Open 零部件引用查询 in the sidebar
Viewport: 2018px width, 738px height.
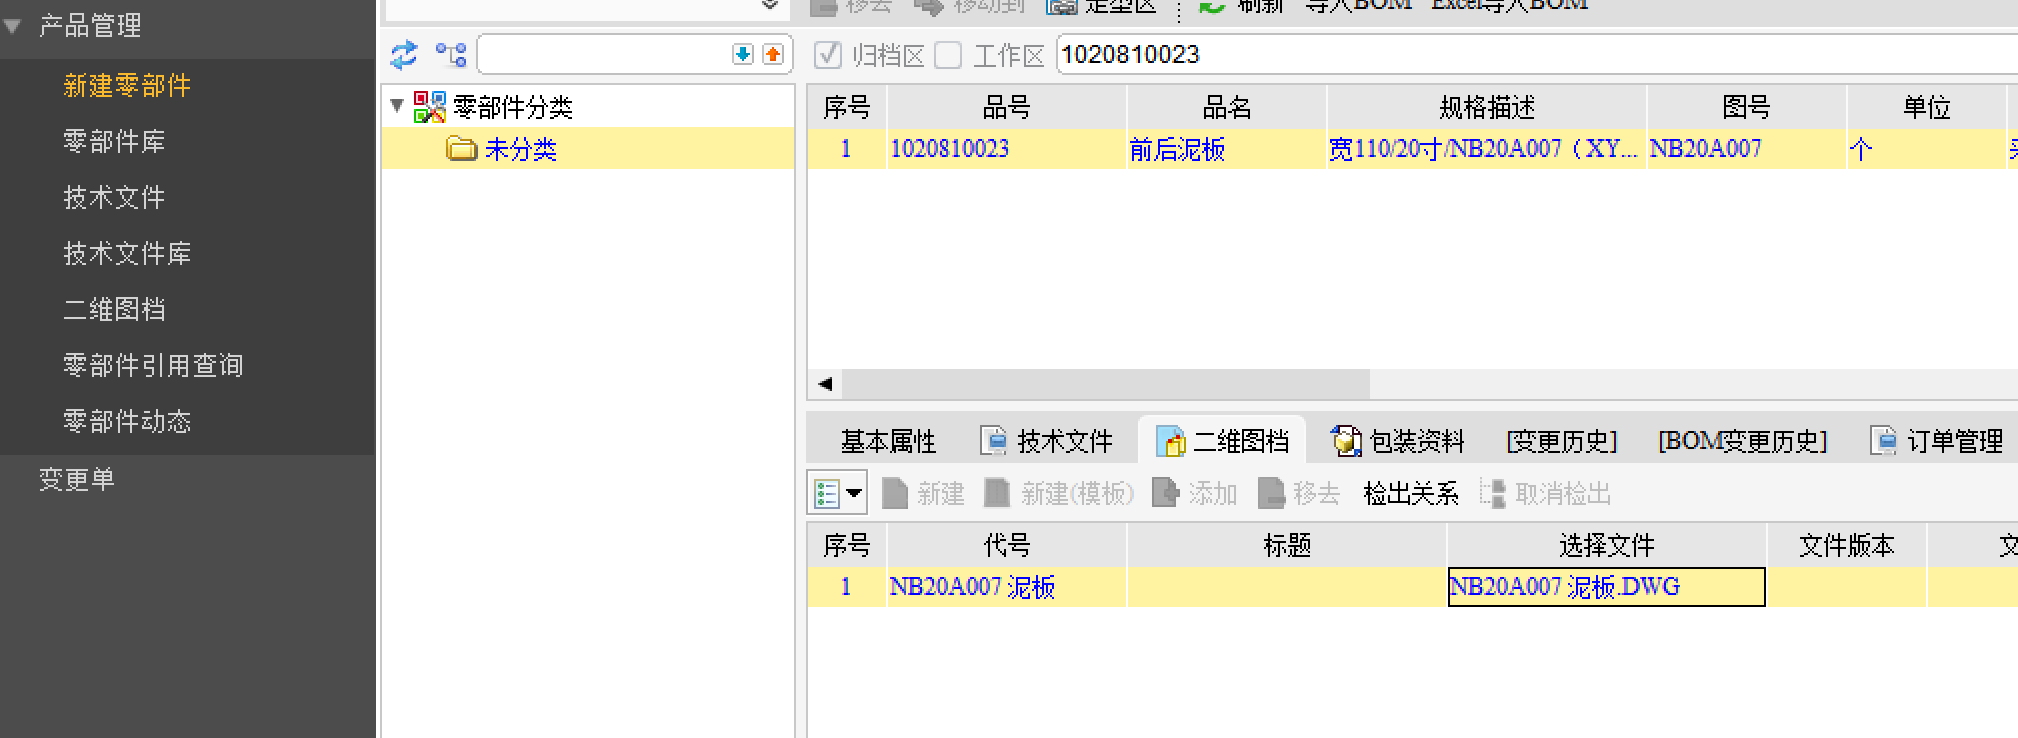[x=153, y=366]
